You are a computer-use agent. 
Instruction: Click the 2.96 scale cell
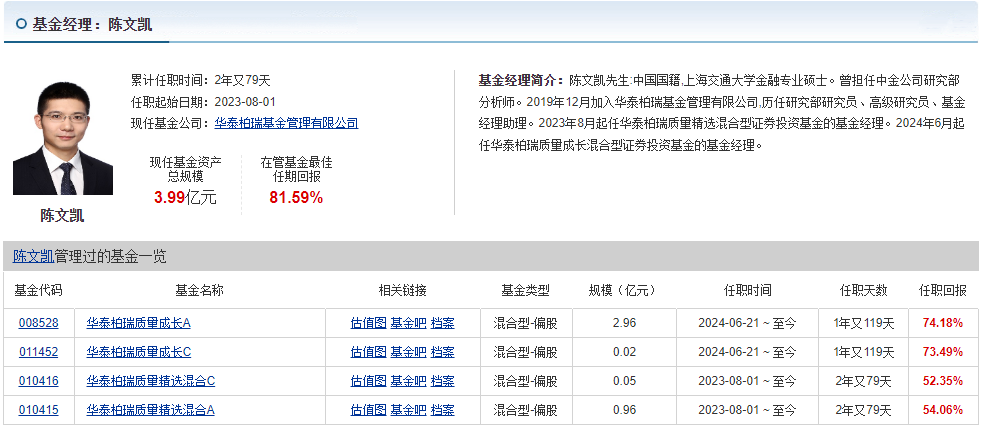point(624,323)
